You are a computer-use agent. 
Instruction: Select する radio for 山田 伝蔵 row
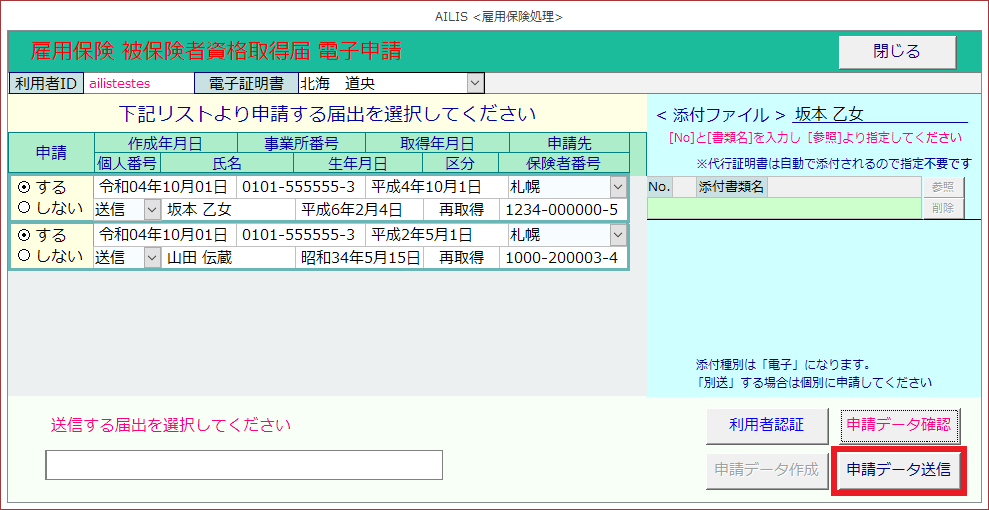(x=24, y=236)
